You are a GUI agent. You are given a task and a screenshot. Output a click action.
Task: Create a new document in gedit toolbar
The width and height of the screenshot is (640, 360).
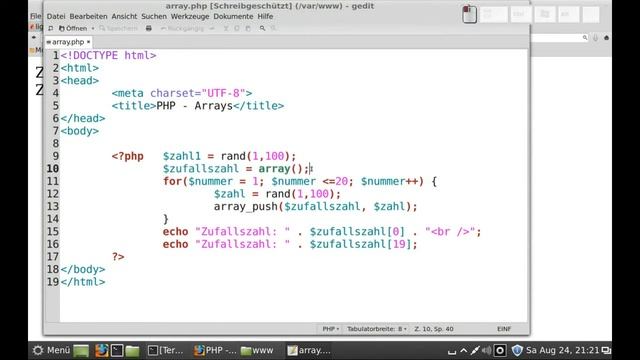[51, 29]
